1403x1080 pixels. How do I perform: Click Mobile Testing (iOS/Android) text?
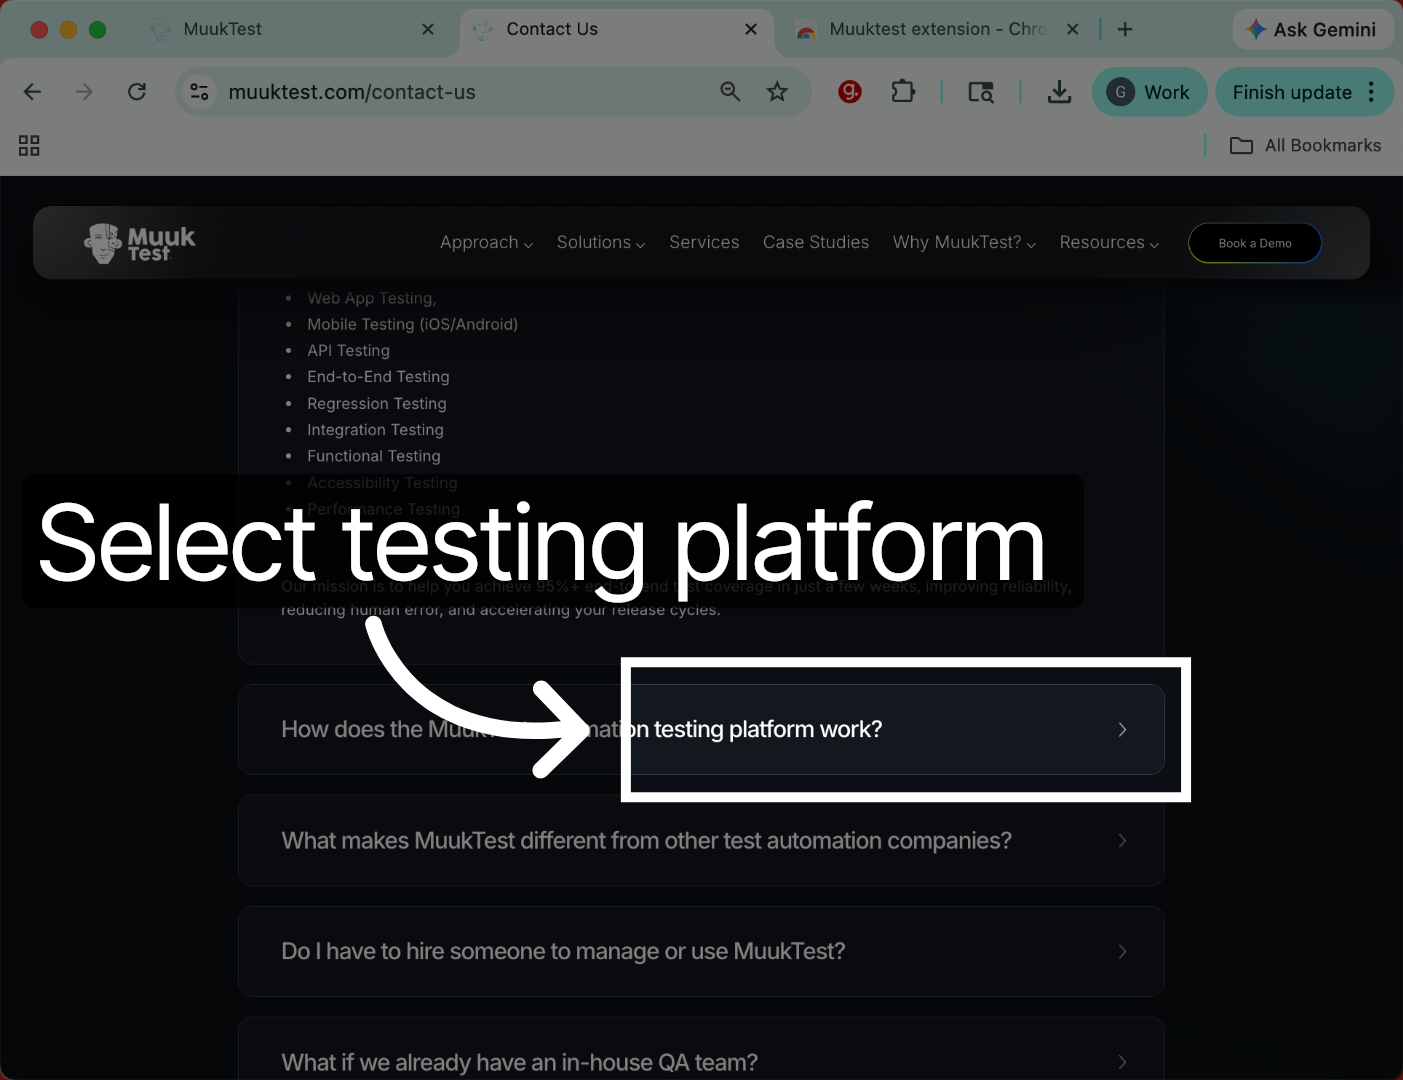[x=412, y=324]
